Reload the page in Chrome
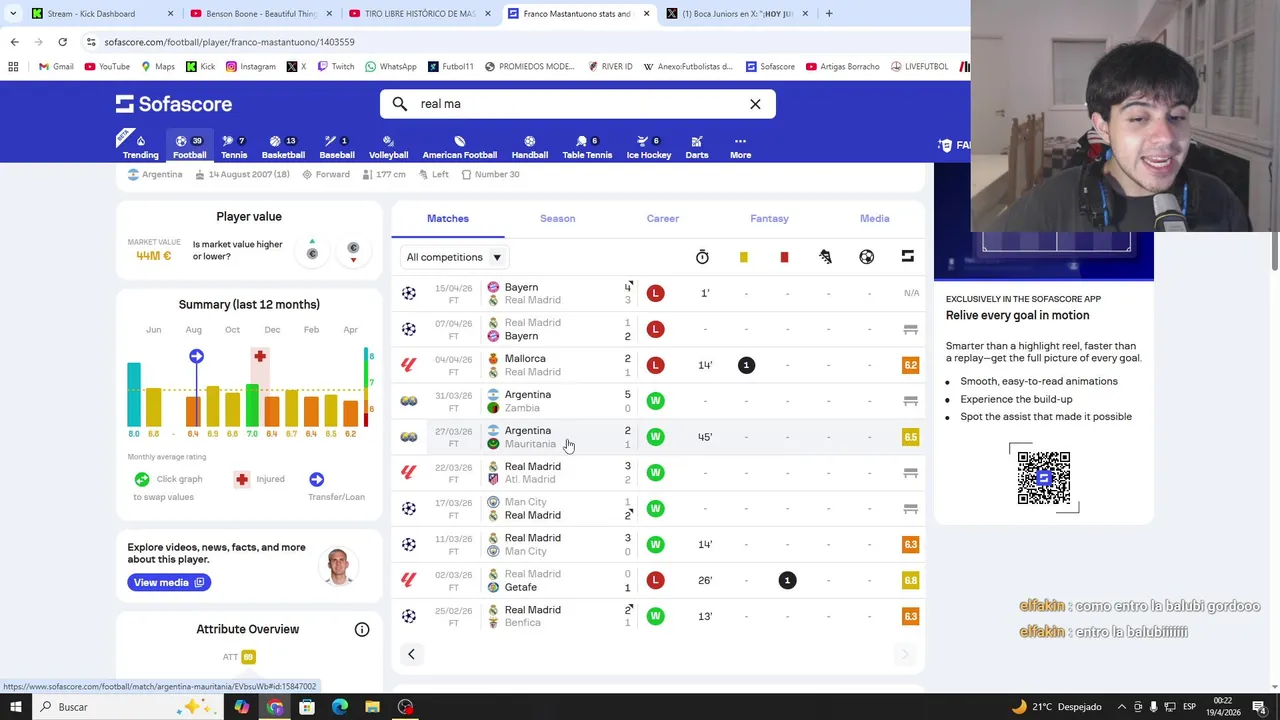Viewport: 1280px width, 720px height. pos(62,42)
